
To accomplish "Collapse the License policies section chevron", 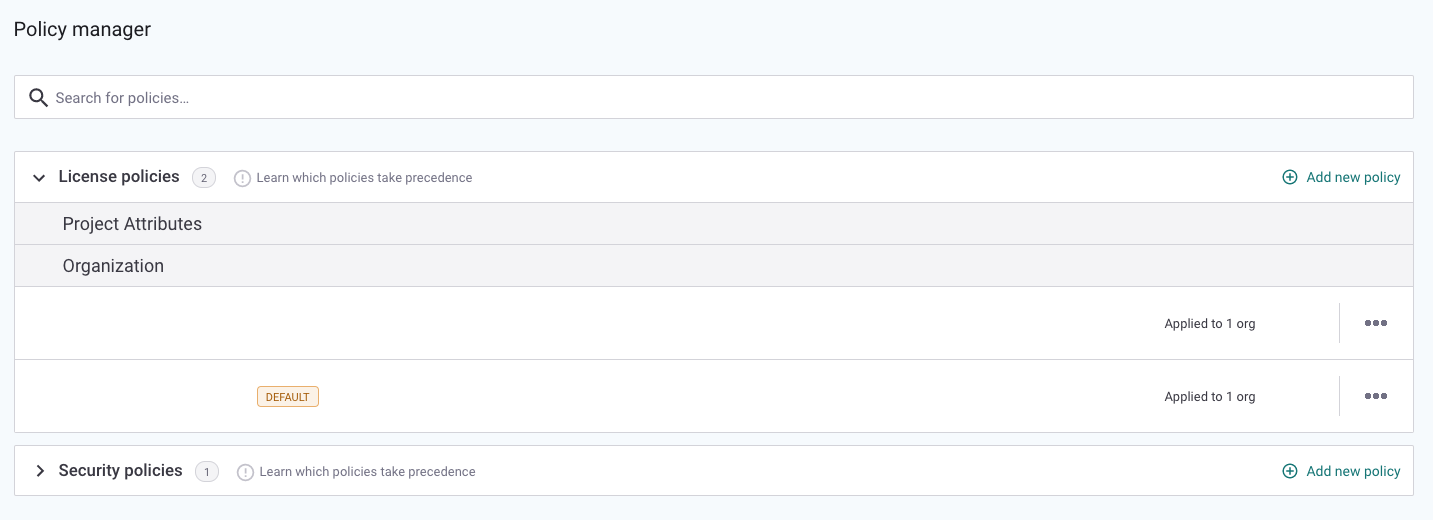I will click(x=40, y=178).
